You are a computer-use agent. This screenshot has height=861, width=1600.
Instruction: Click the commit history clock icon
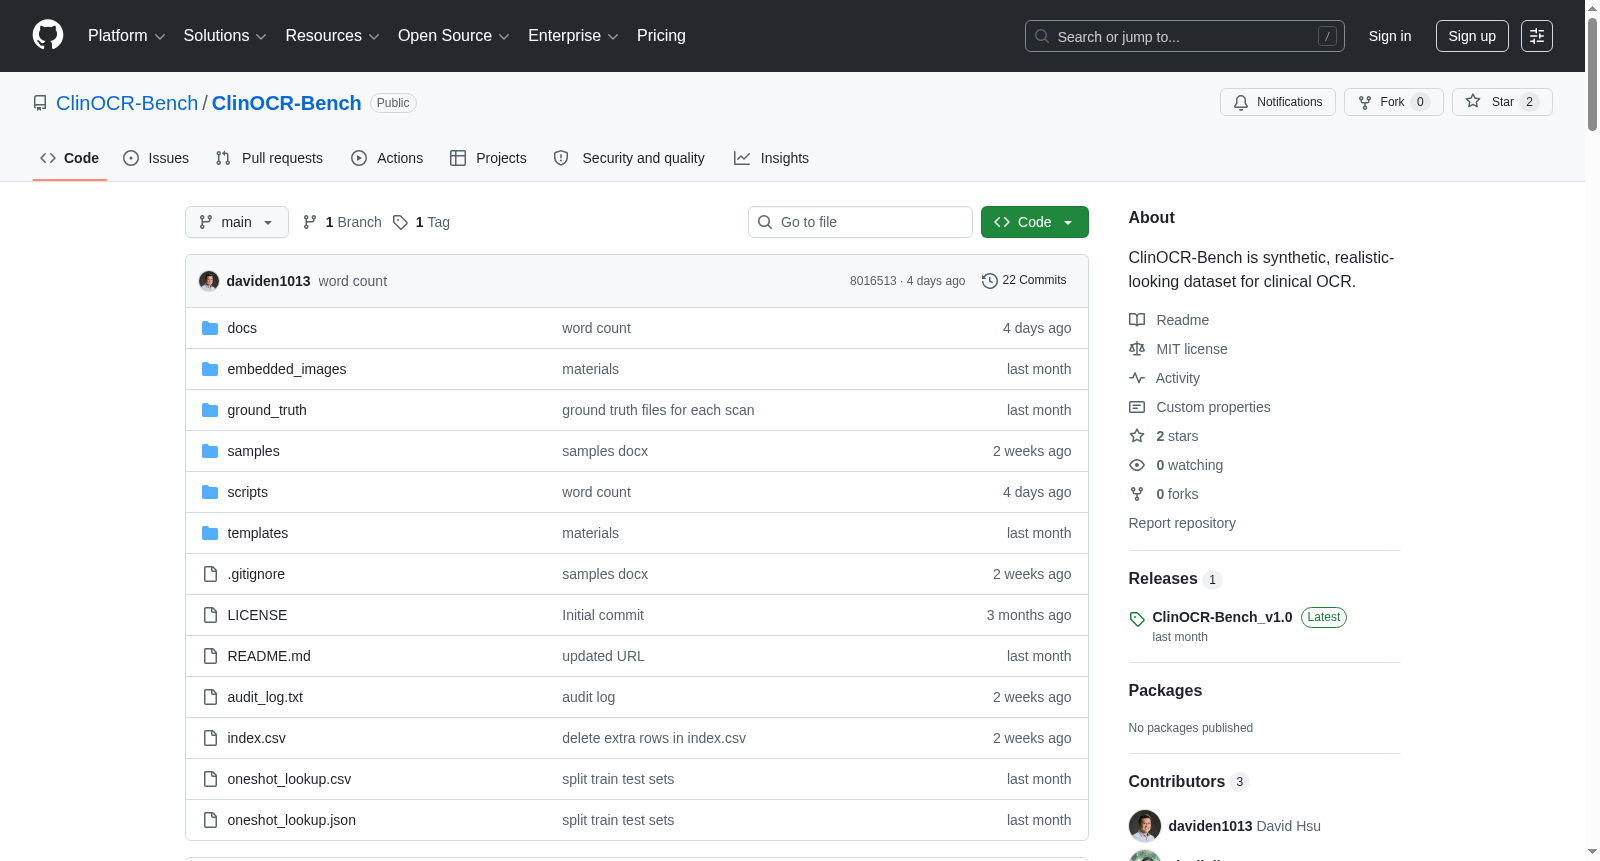pyautogui.click(x=990, y=281)
